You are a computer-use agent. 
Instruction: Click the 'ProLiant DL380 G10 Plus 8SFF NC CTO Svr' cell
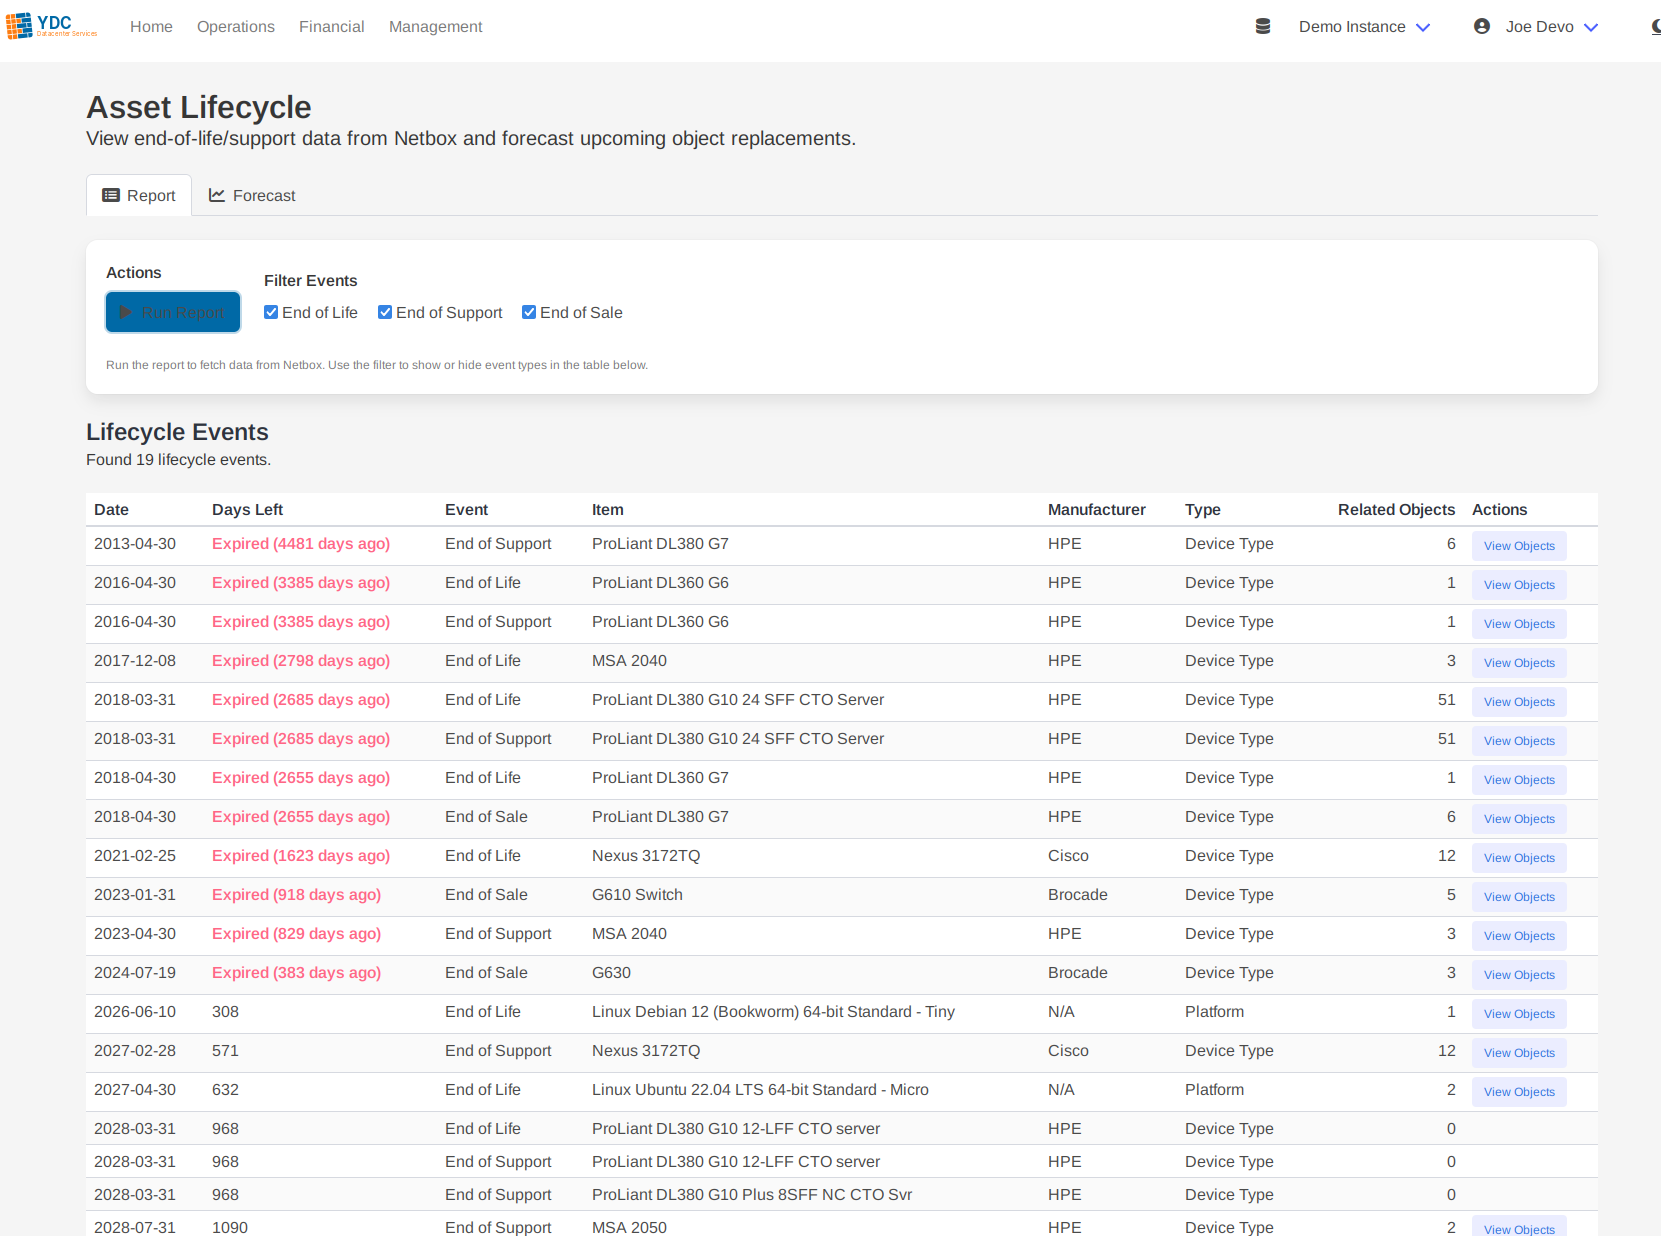click(x=752, y=1195)
